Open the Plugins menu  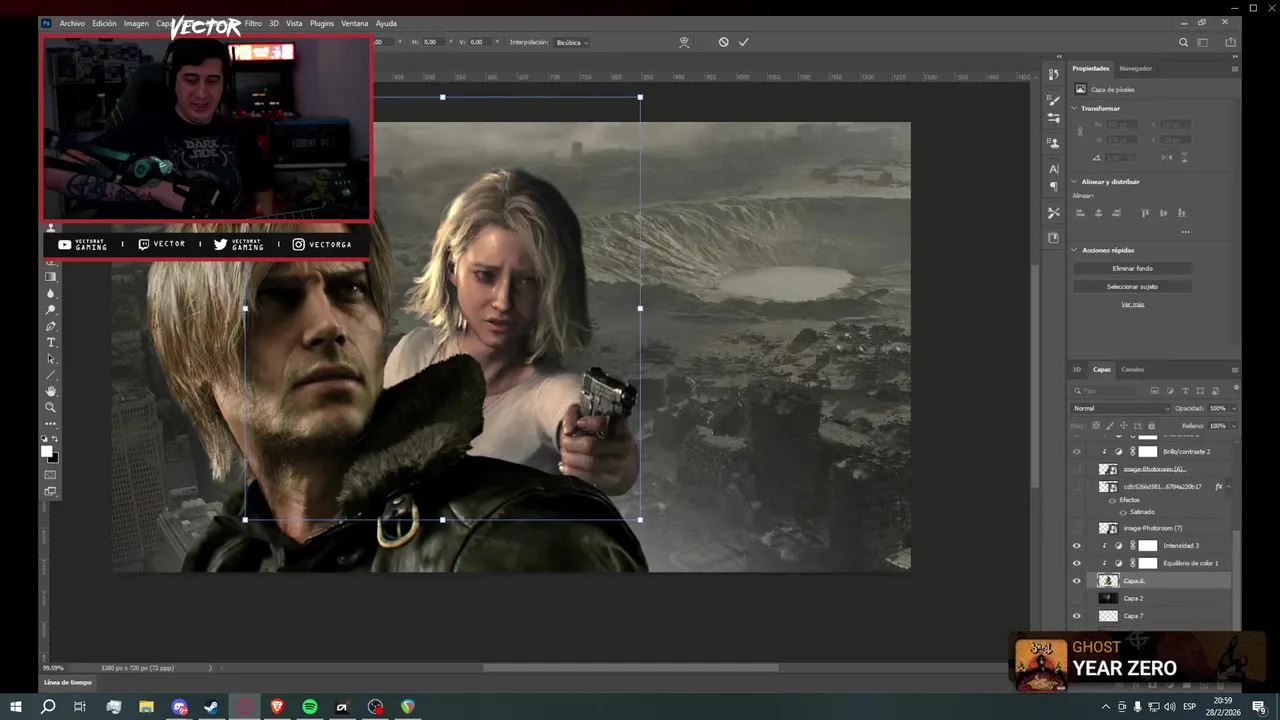322,23
